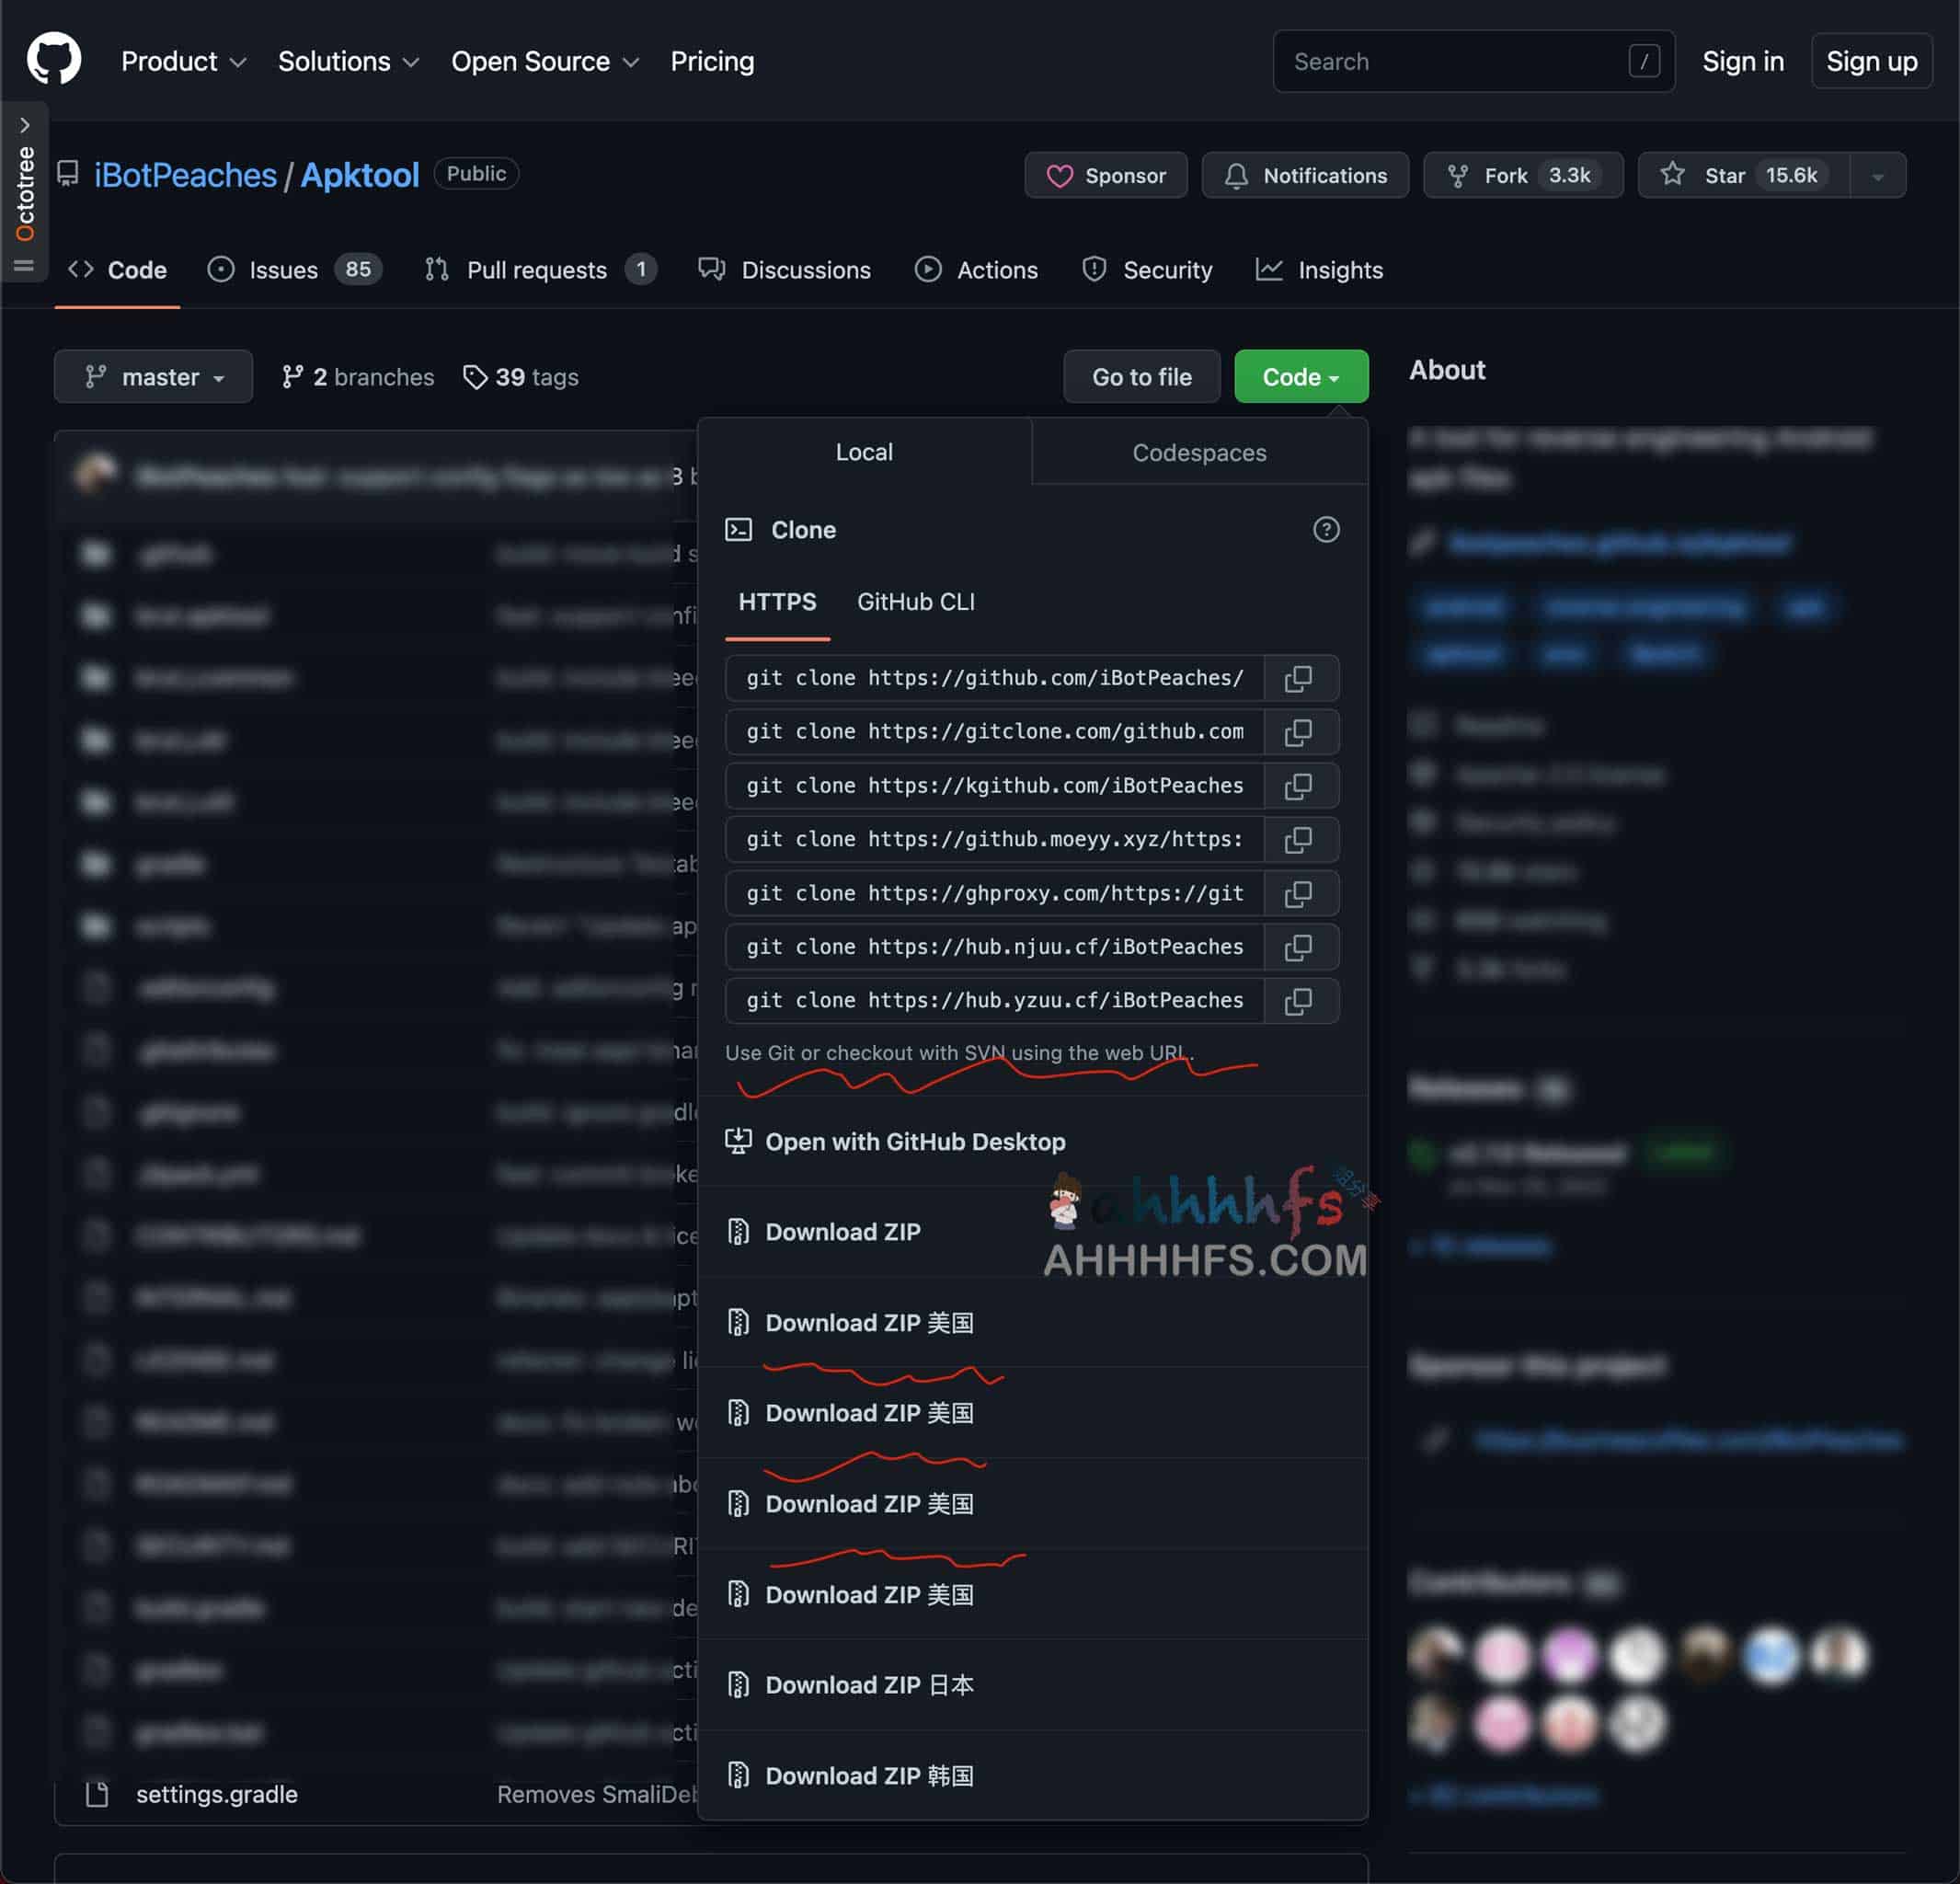Copy the hub.yzuu.cf clone URL
Image resolution: width=1960 pixels, height=1884 pixels.
tap(1300, 1000)
